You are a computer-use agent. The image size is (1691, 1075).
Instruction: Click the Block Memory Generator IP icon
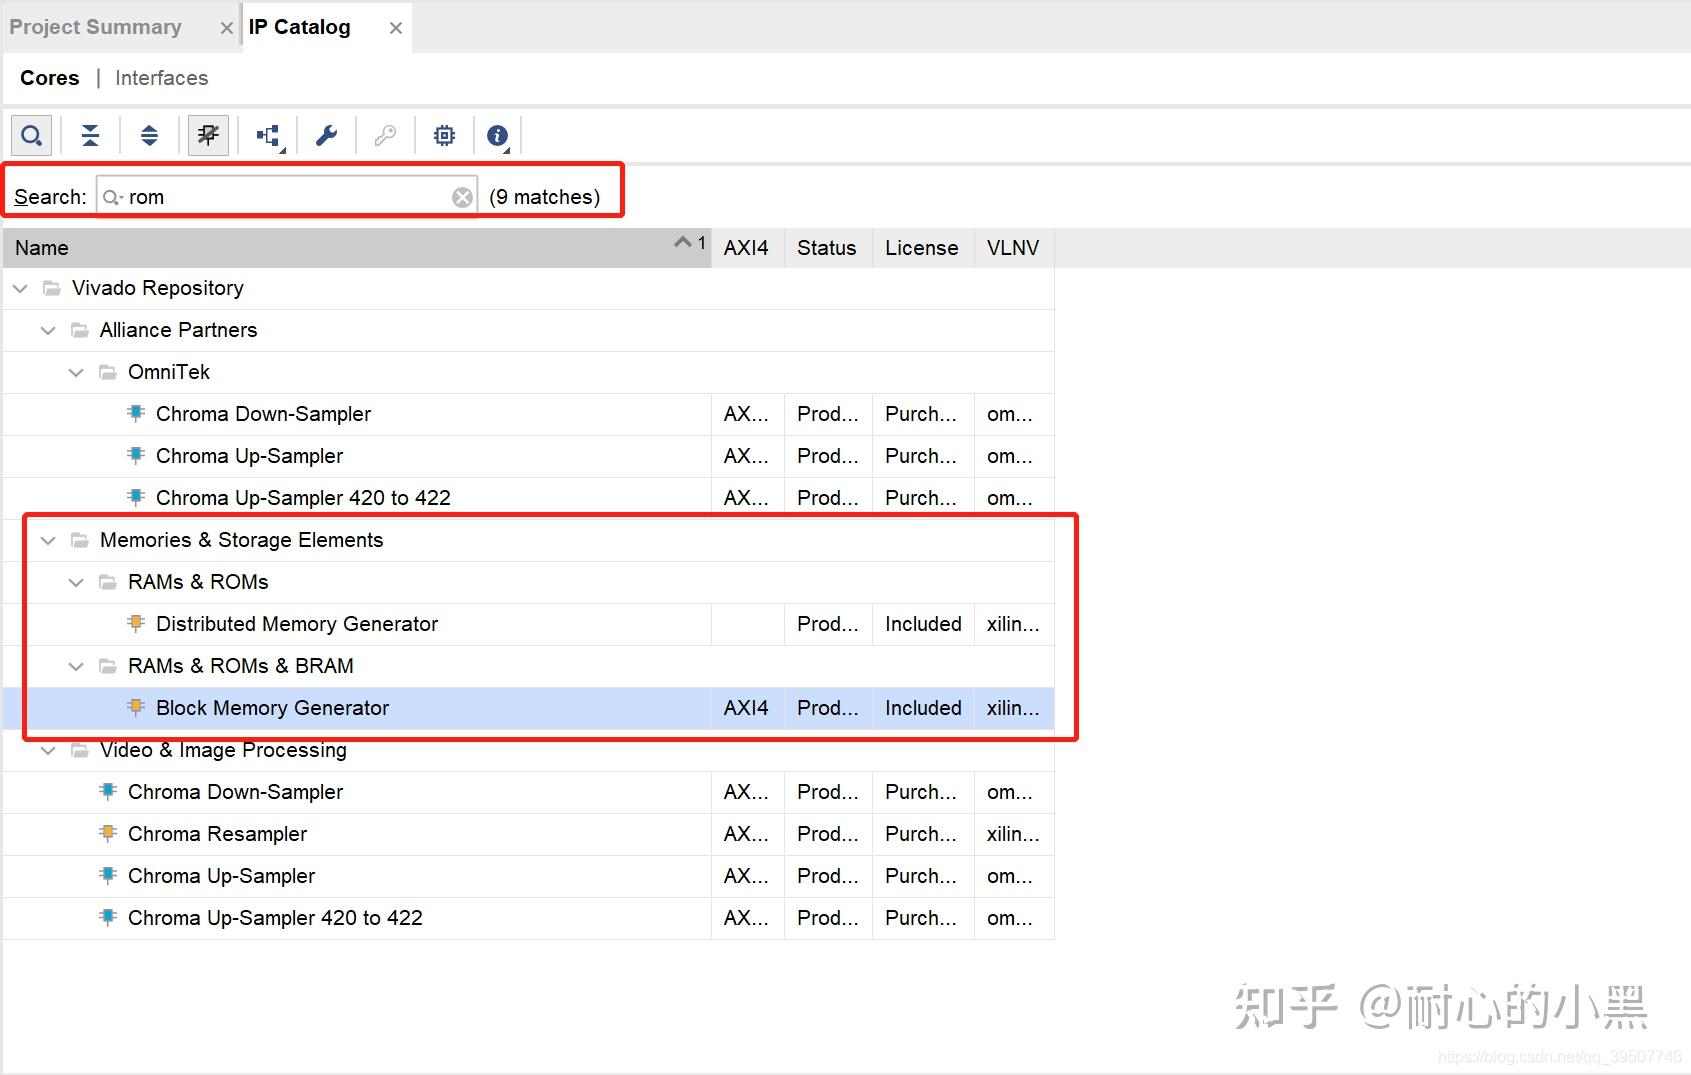136,707
